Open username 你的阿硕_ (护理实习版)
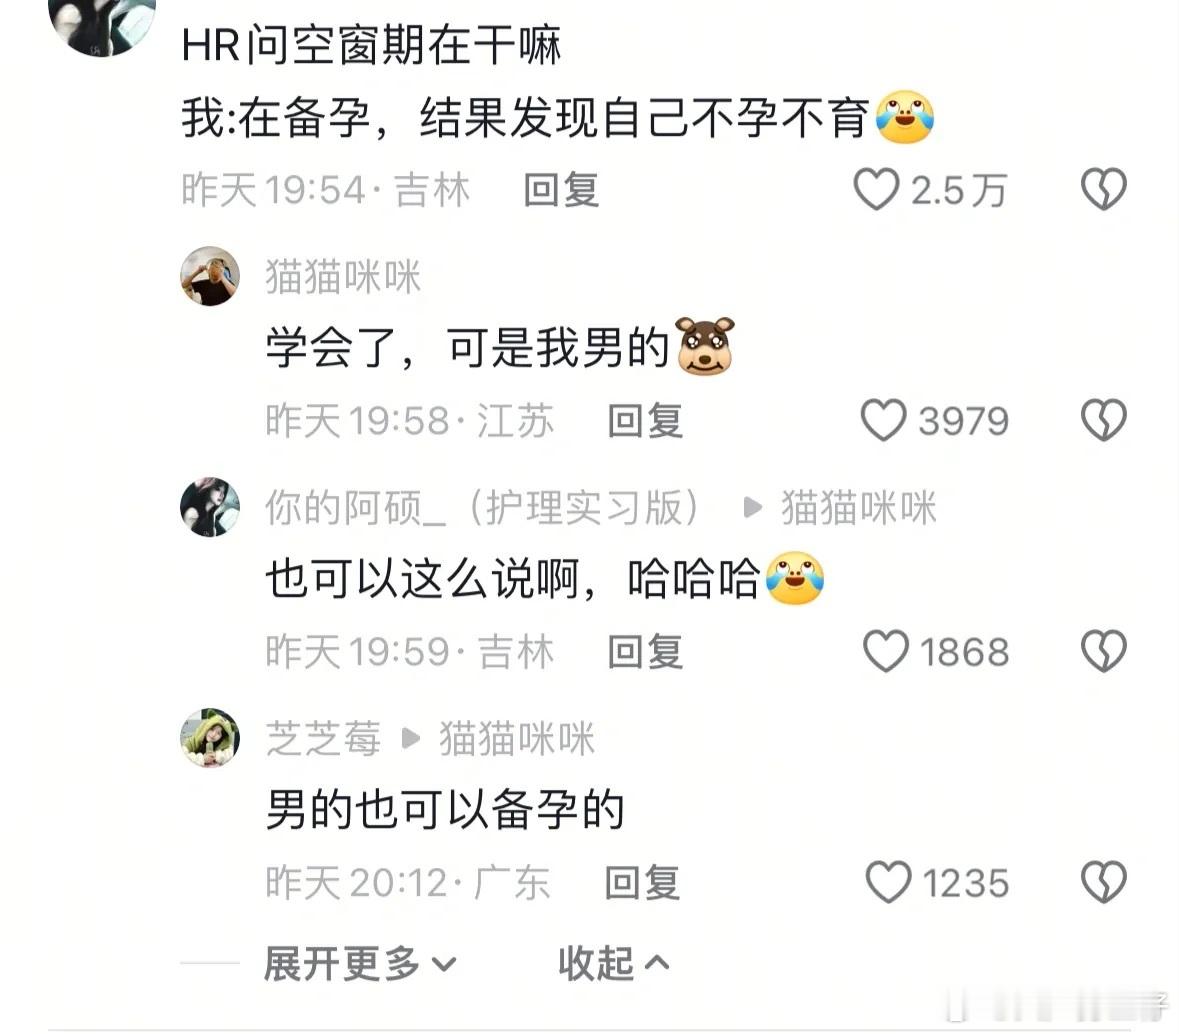 (x=485, y=508)
